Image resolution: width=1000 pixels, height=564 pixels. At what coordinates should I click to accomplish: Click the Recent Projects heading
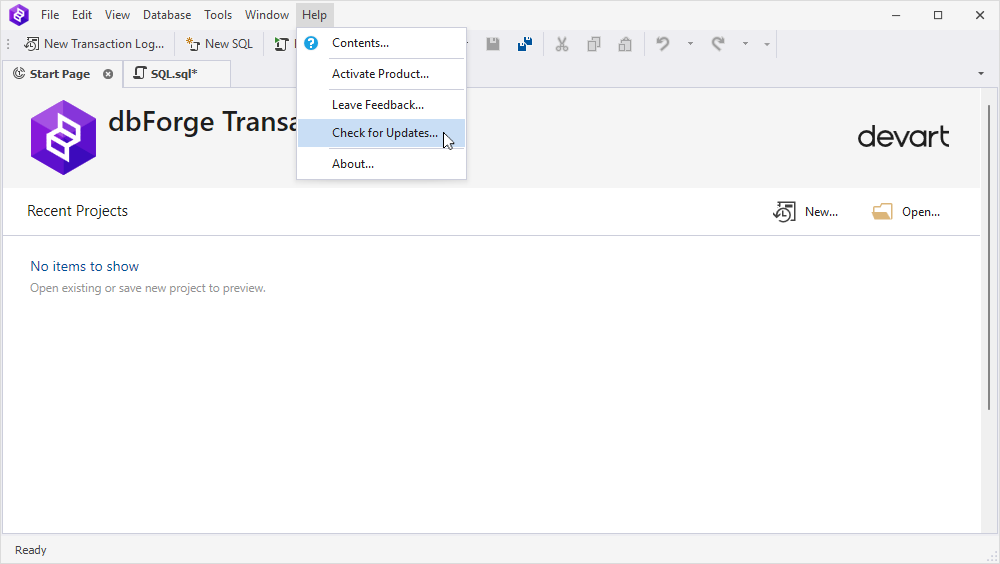pyautogui.click(x=78, y=211)
